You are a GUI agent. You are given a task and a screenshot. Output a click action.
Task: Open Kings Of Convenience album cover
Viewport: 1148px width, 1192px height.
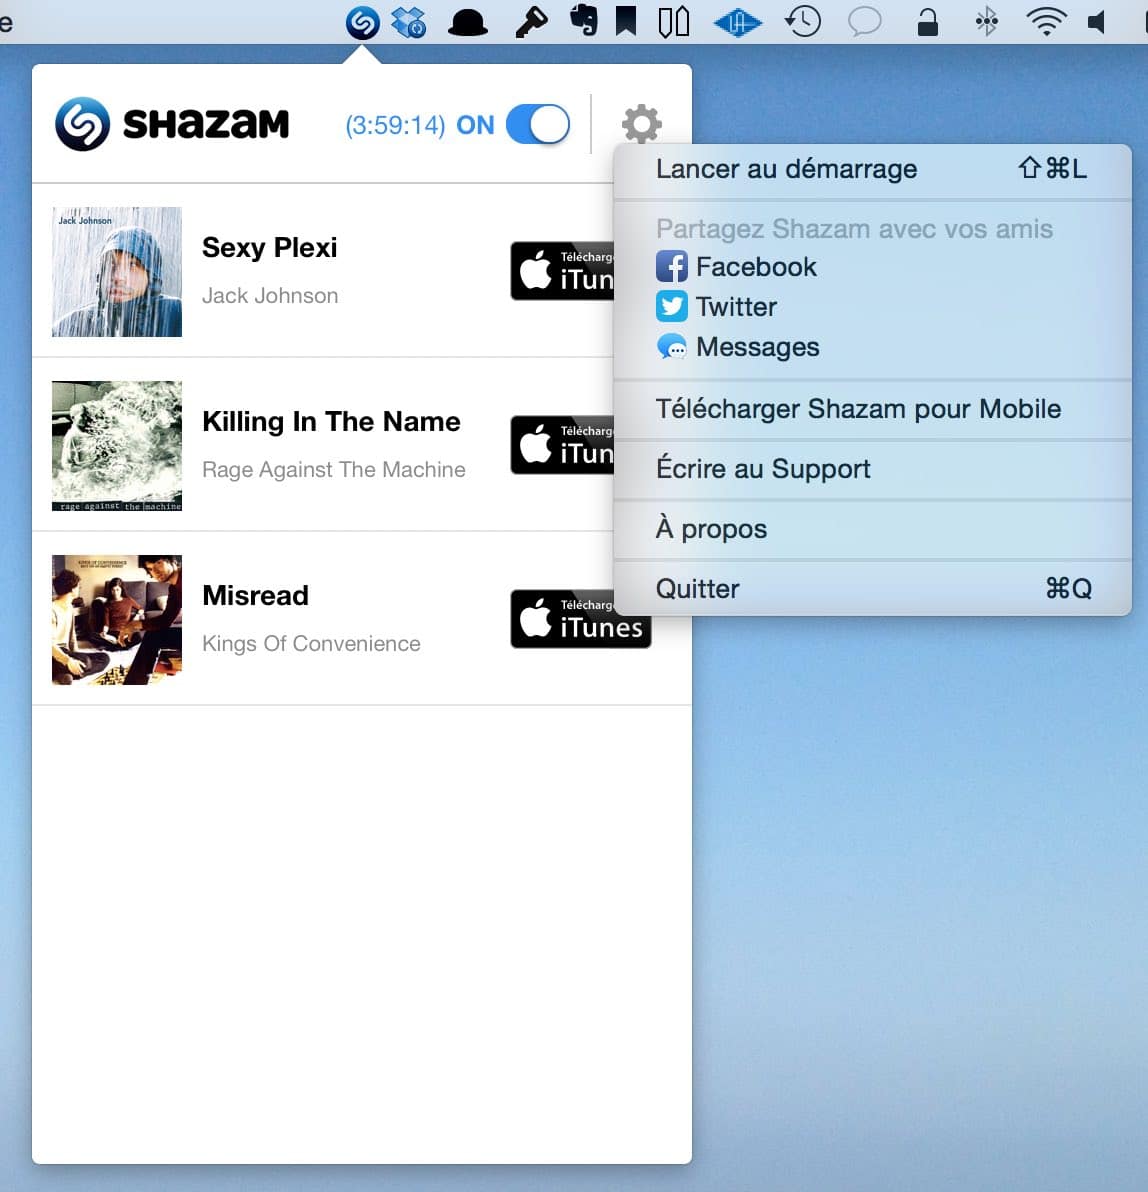pyautogui.click(x=117, y=620)
